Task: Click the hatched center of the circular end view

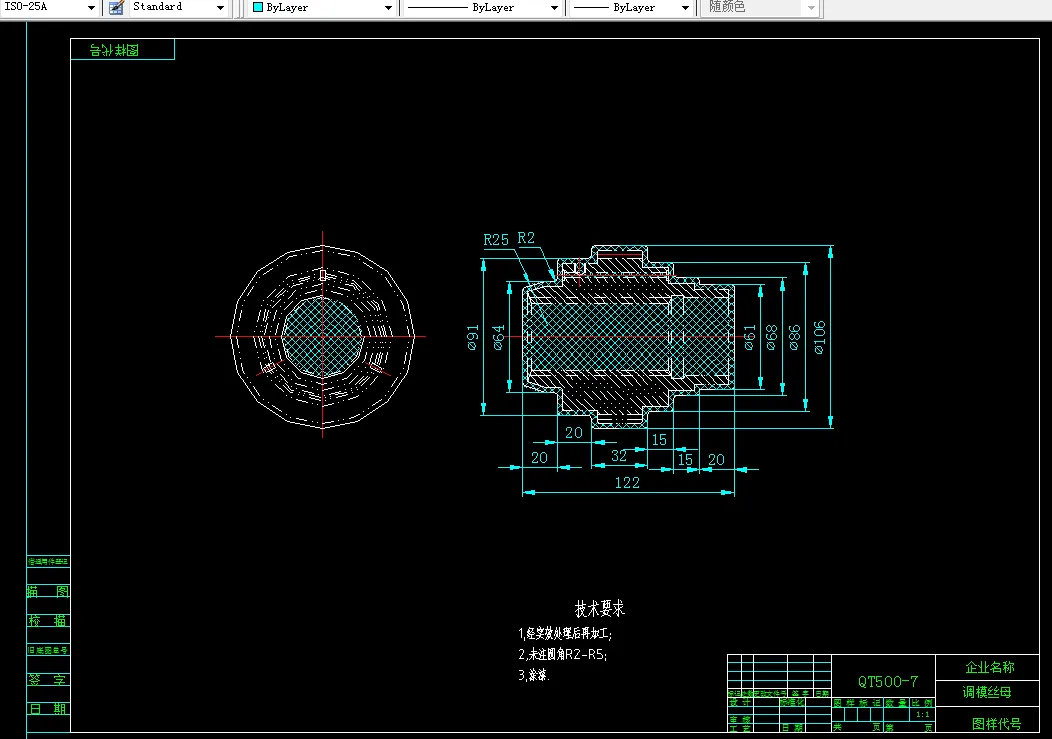Action: tap(322, 336)
